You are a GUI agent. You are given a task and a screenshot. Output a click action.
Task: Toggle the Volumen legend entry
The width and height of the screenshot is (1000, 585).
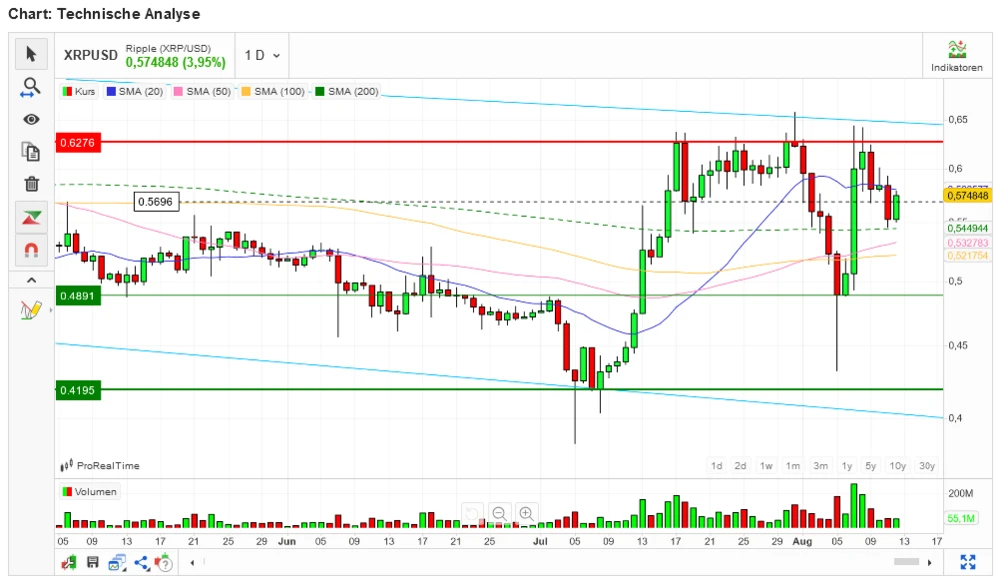coord(89,492)
